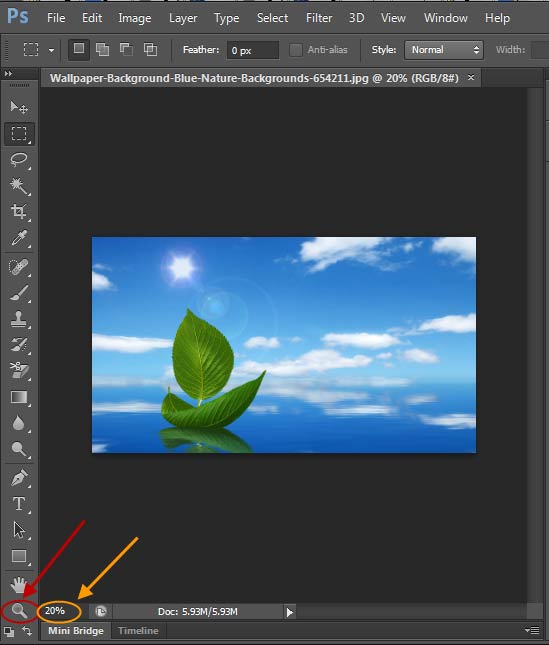Choose New Selection mode

pyautogui.click(x=79, y=49)
